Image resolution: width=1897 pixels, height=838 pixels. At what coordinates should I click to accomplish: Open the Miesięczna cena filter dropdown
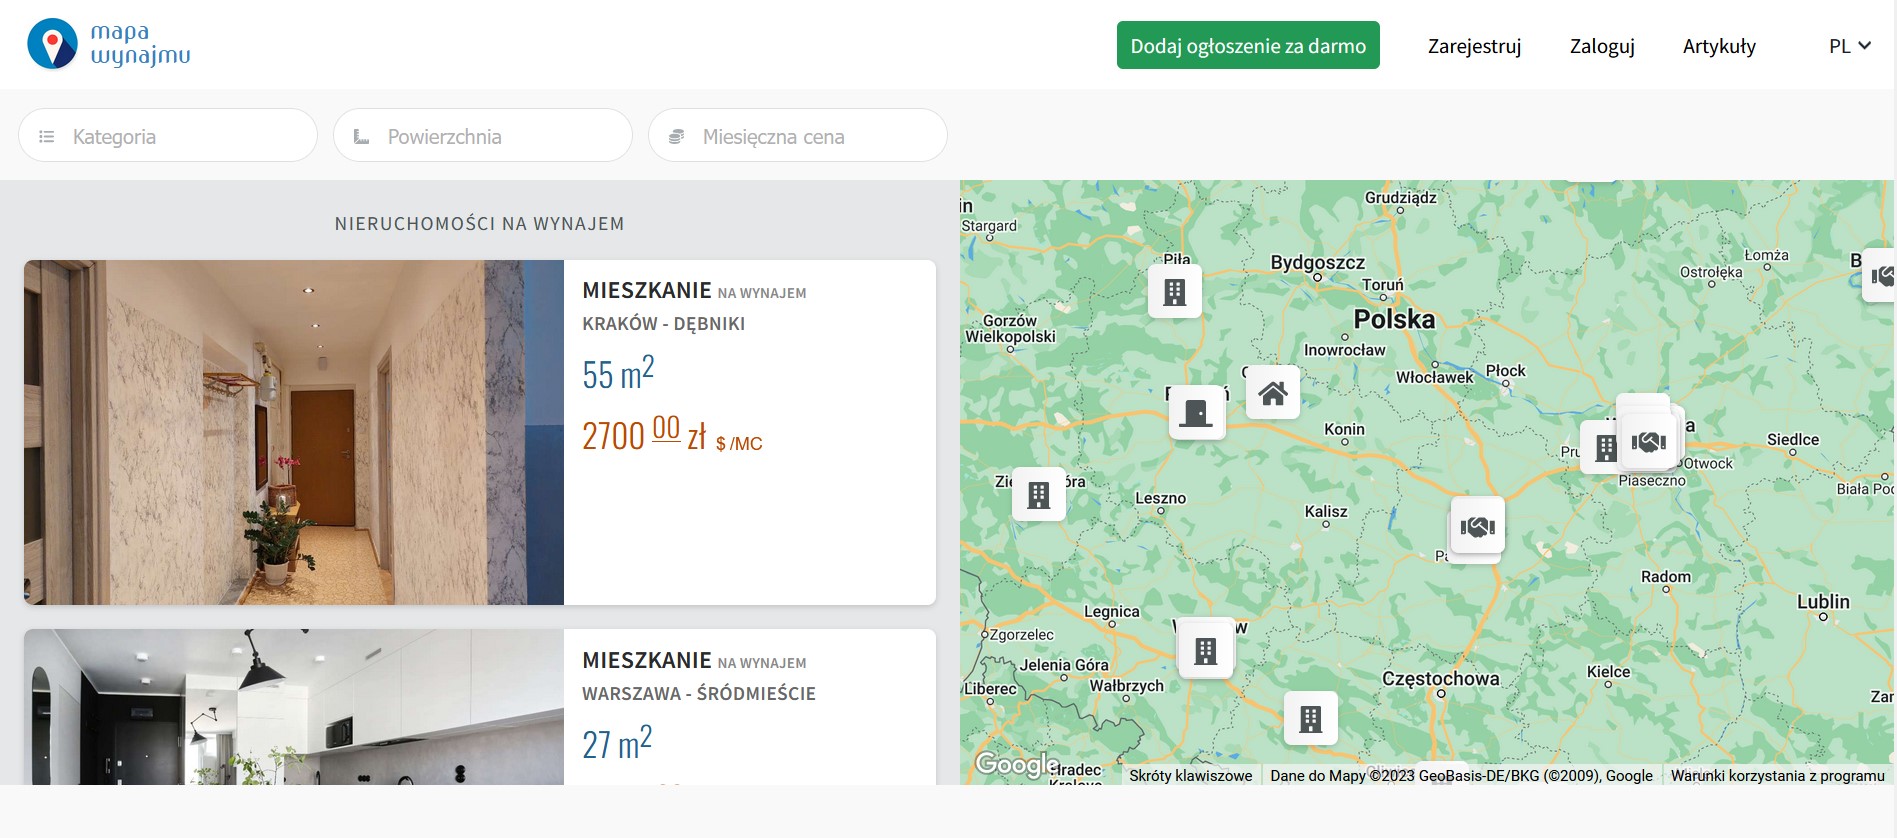[x=798, y=135]
